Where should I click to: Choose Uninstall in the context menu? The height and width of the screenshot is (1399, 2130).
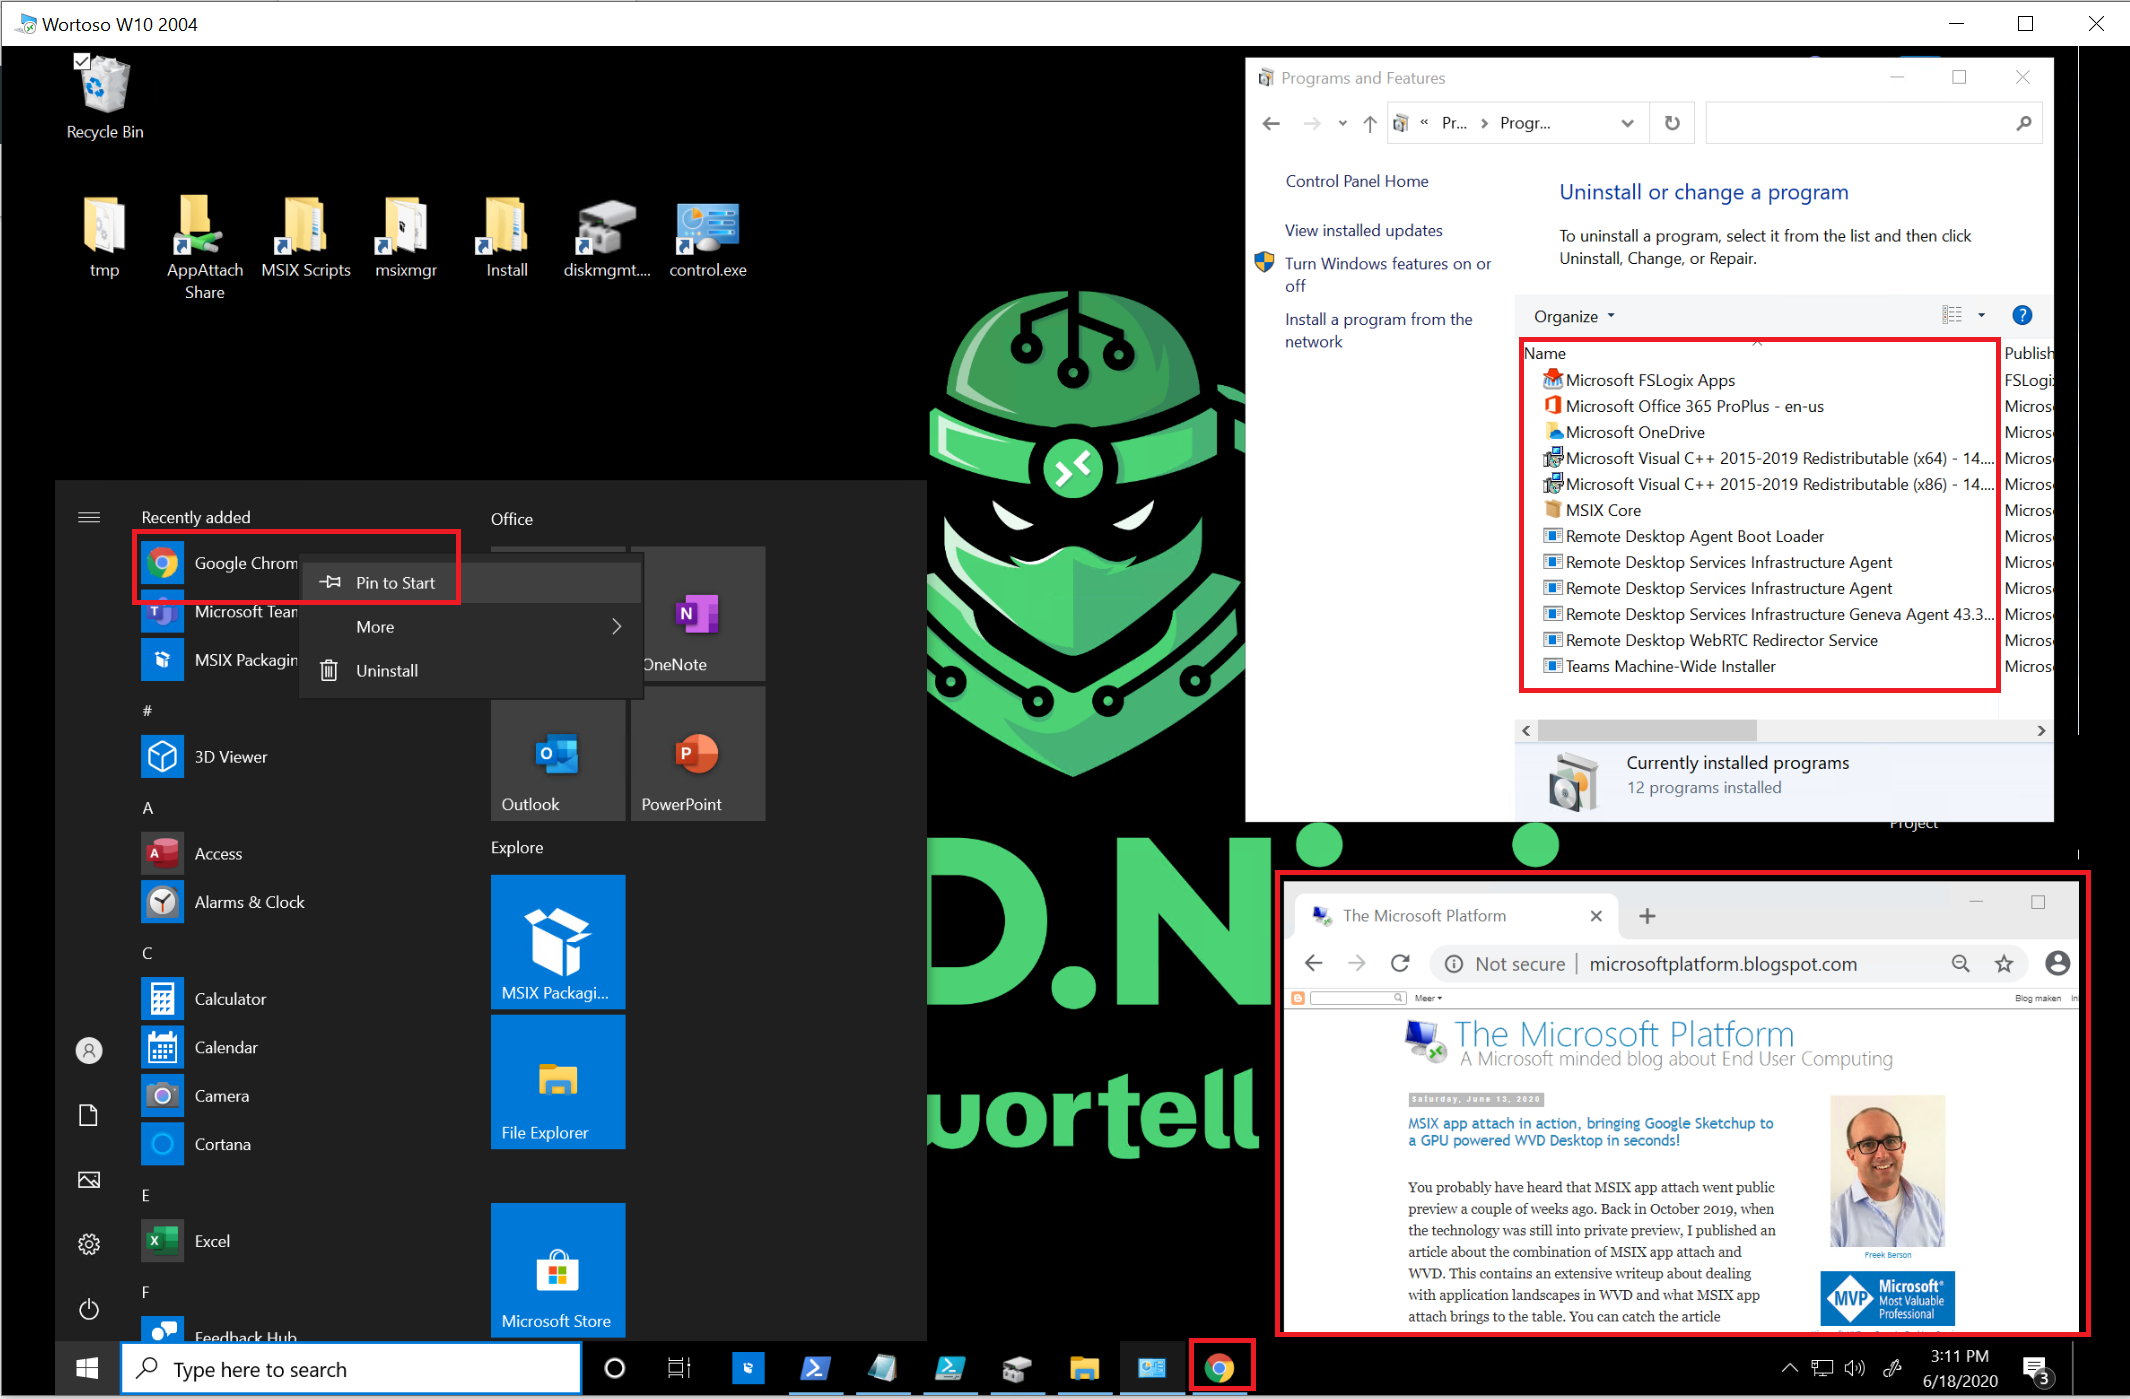tap(470, 671)
